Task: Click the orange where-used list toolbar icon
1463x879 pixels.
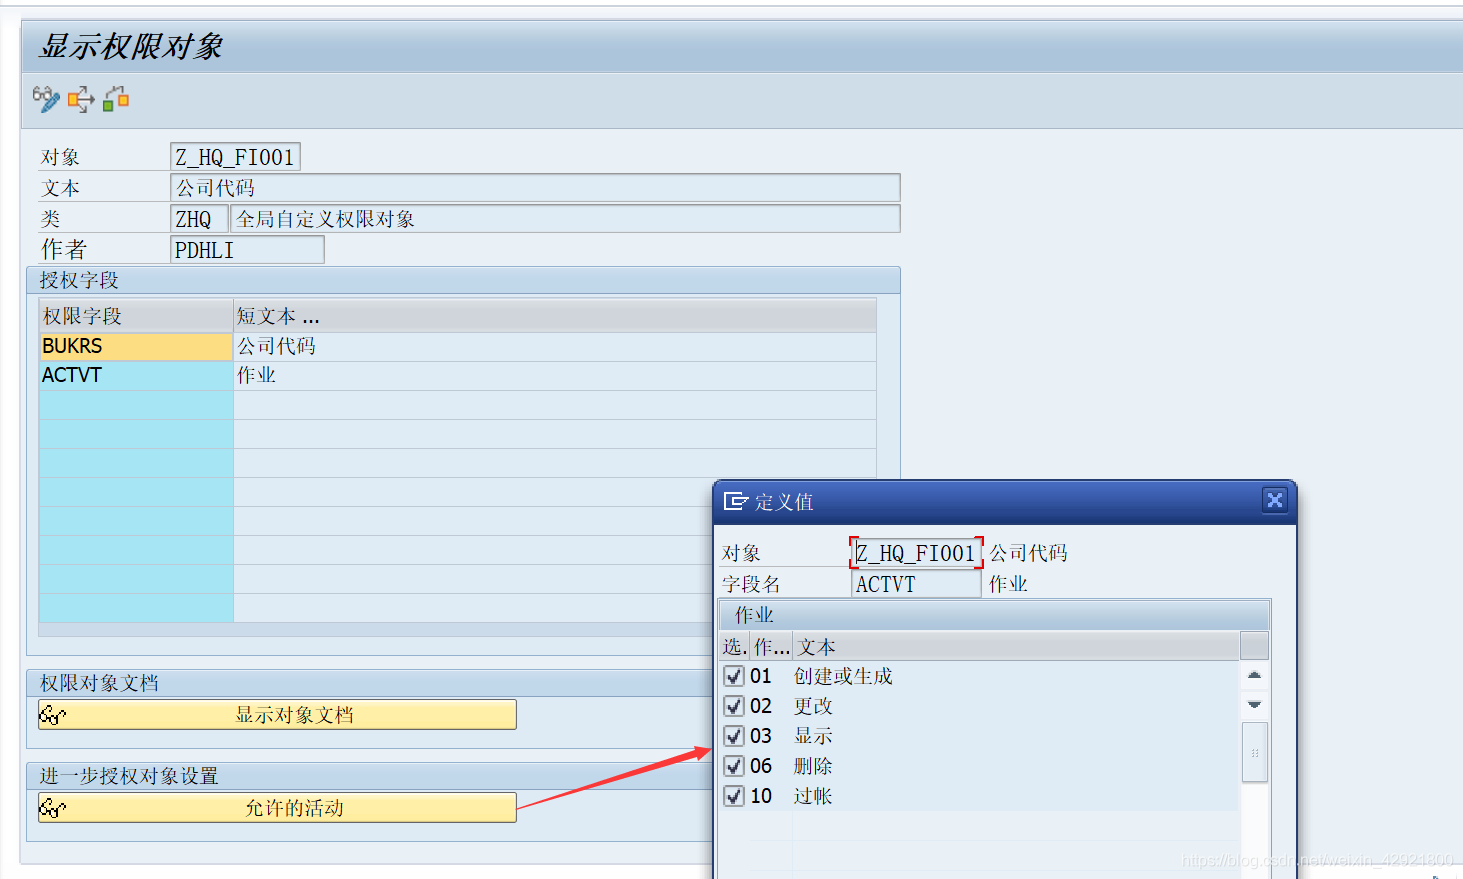Action: (x=81, y=98)
